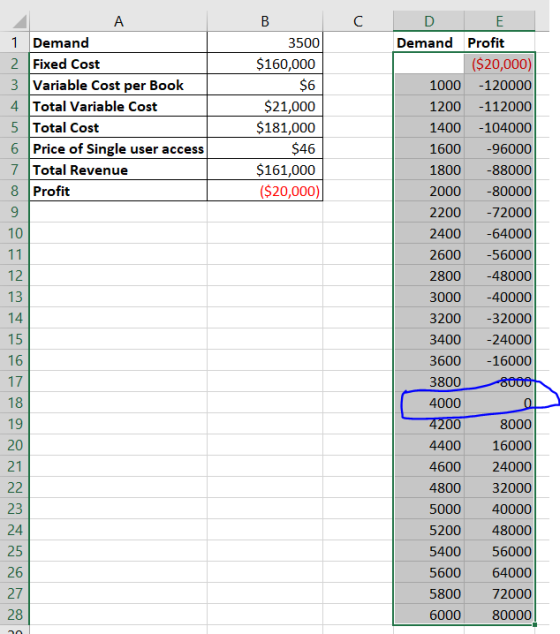Click the 'Profit' header in column E
The width and height of the screenshot is (560, 634).
click(500, 42)
